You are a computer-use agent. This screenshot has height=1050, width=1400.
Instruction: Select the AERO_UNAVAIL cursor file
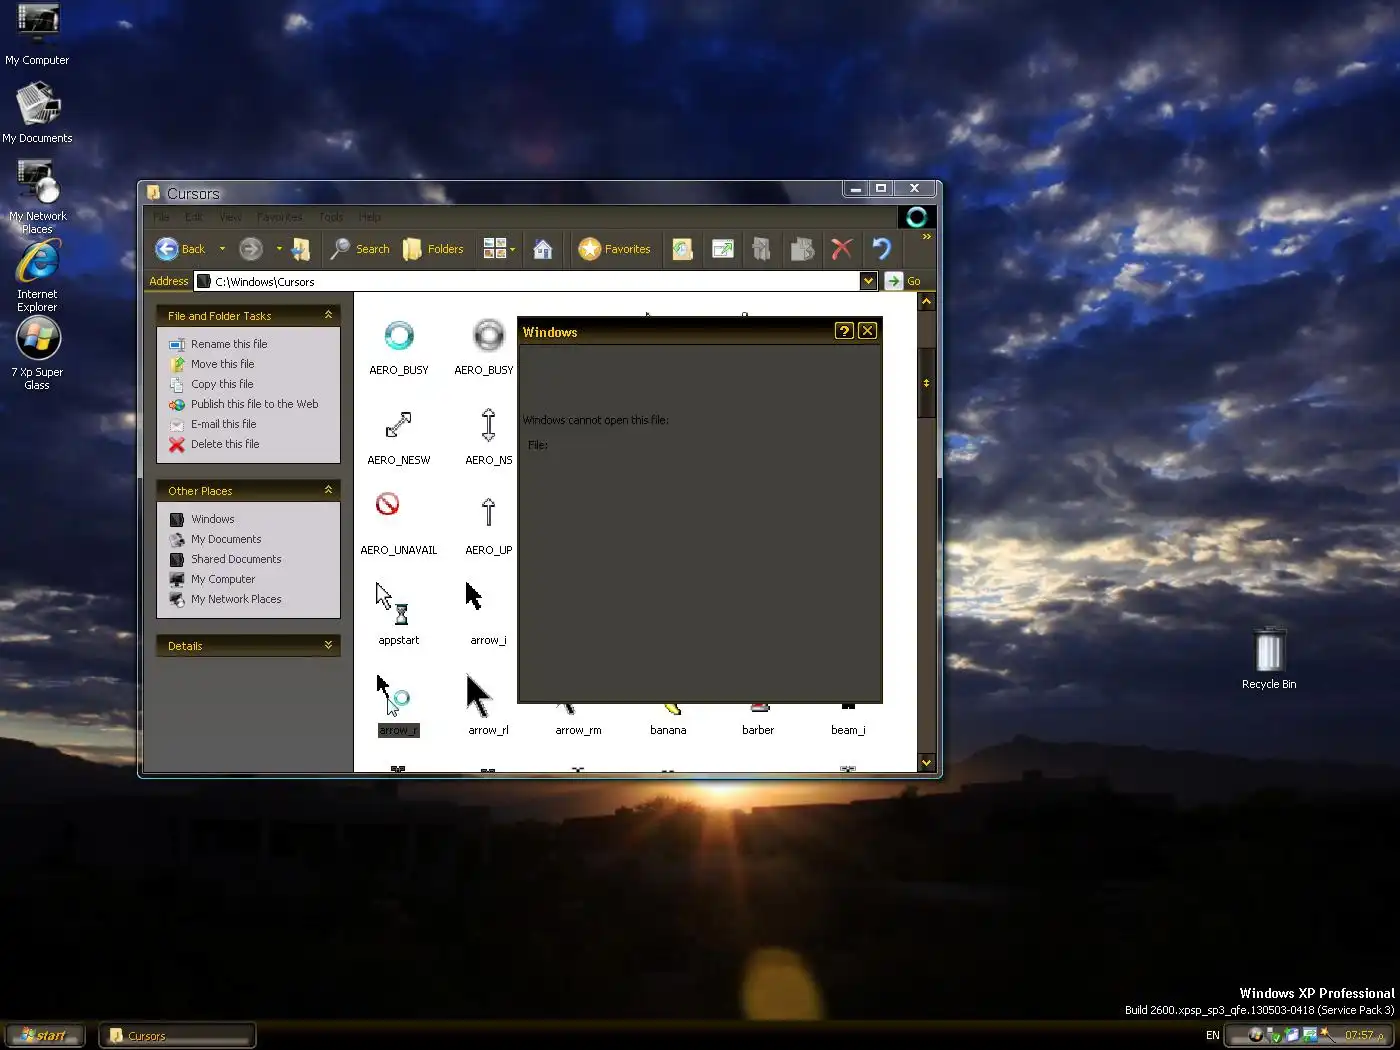pos(399,523)
